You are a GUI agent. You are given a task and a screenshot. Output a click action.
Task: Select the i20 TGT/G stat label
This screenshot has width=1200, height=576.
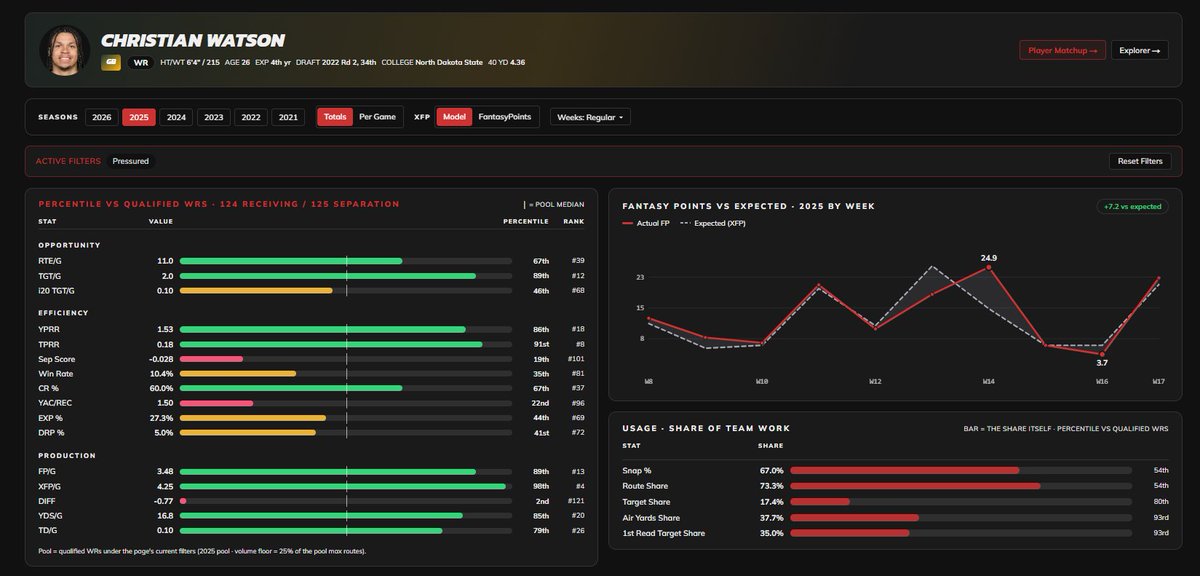point(56,291)
